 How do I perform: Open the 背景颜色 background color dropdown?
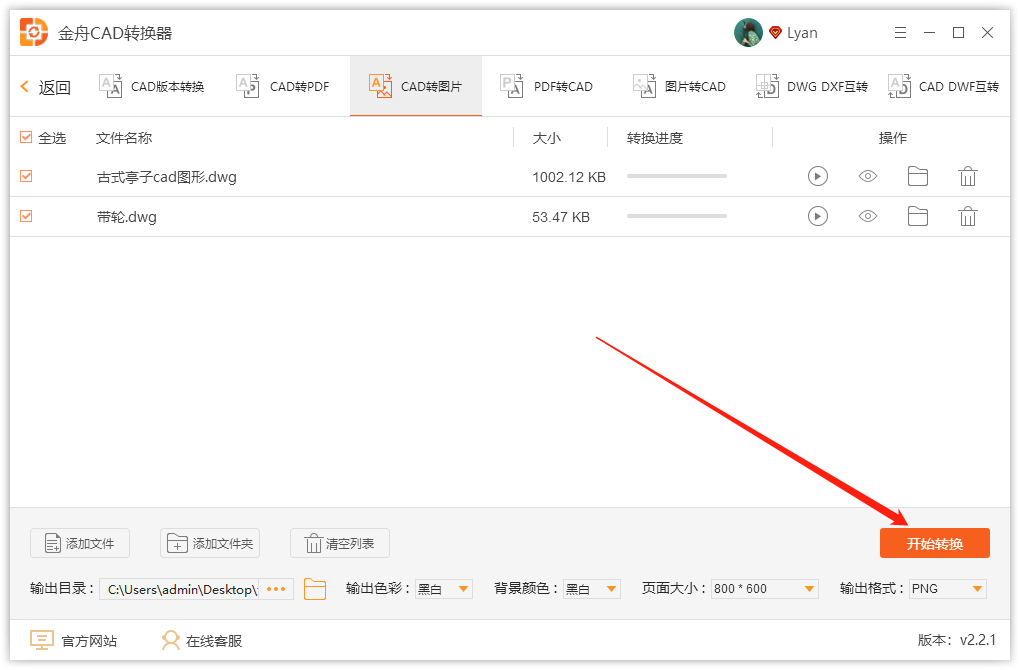(x=590, y=589)
